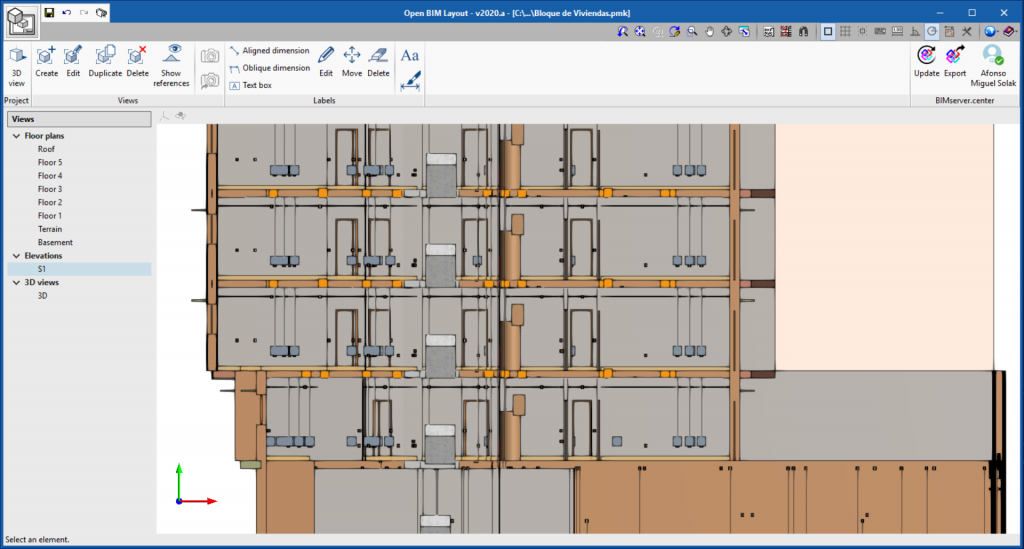The height and width of the screenshot is (549, 1024).
Task: Insert a Text box label
Action: pyautogui.click(x=251, y=86)
